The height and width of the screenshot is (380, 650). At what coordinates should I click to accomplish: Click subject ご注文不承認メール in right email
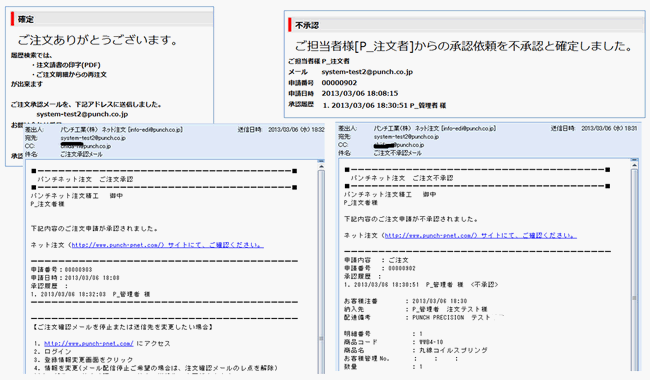click(398, 153)
